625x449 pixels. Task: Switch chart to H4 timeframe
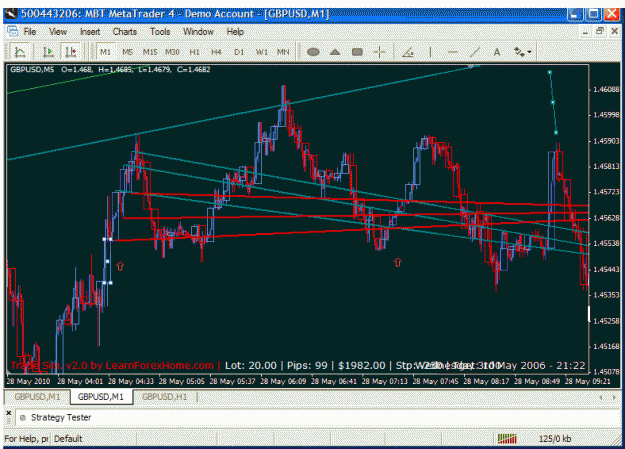(x=216, y=52)
